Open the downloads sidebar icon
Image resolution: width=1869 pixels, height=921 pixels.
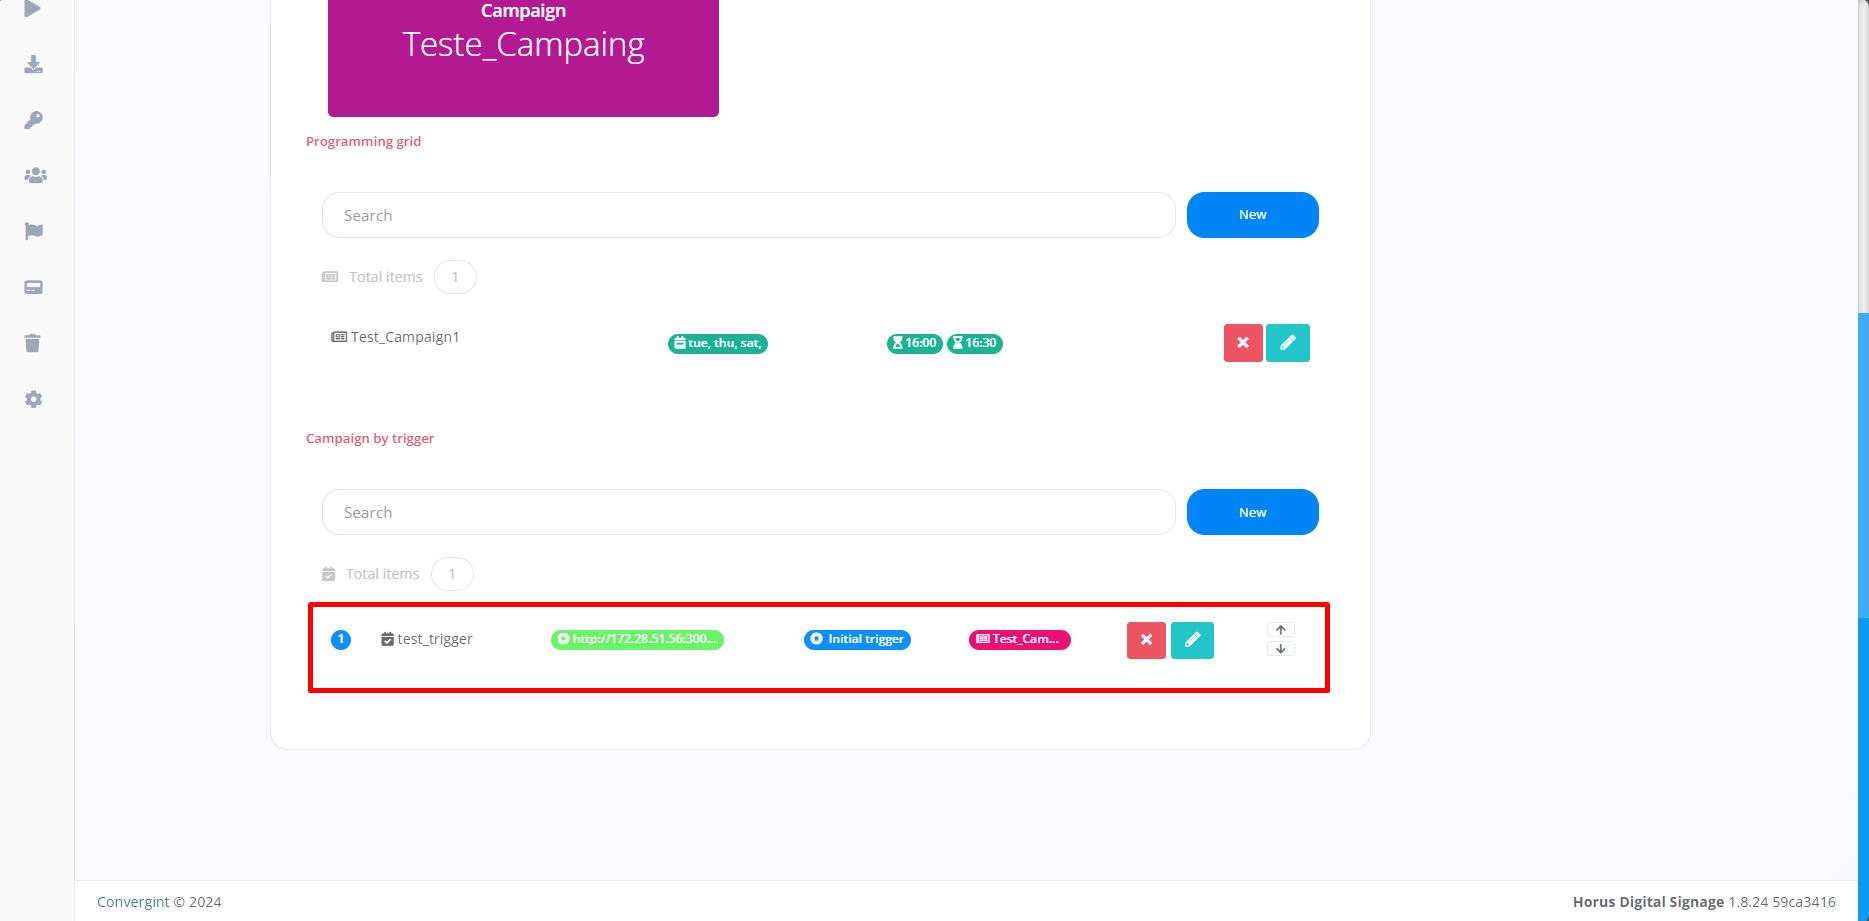(x=33, y=65)
